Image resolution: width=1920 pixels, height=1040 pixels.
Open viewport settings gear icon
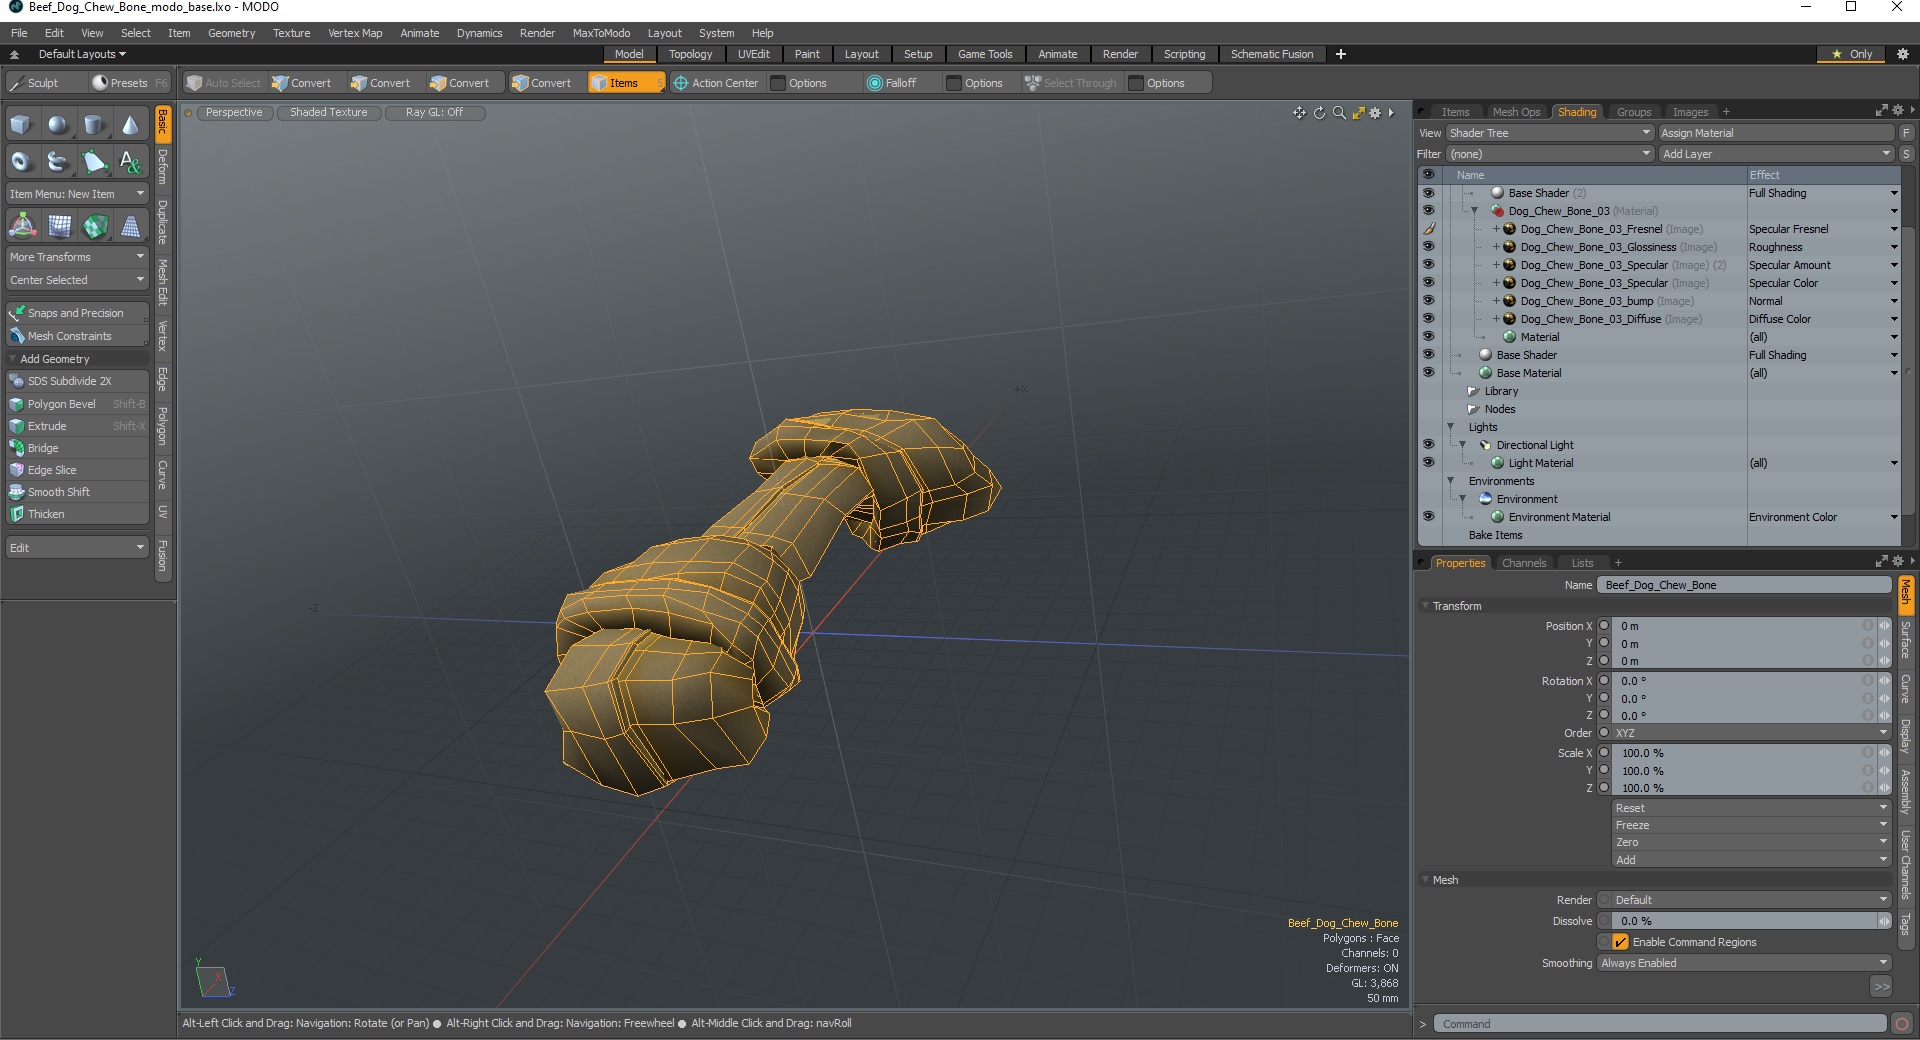(1375, 113)
